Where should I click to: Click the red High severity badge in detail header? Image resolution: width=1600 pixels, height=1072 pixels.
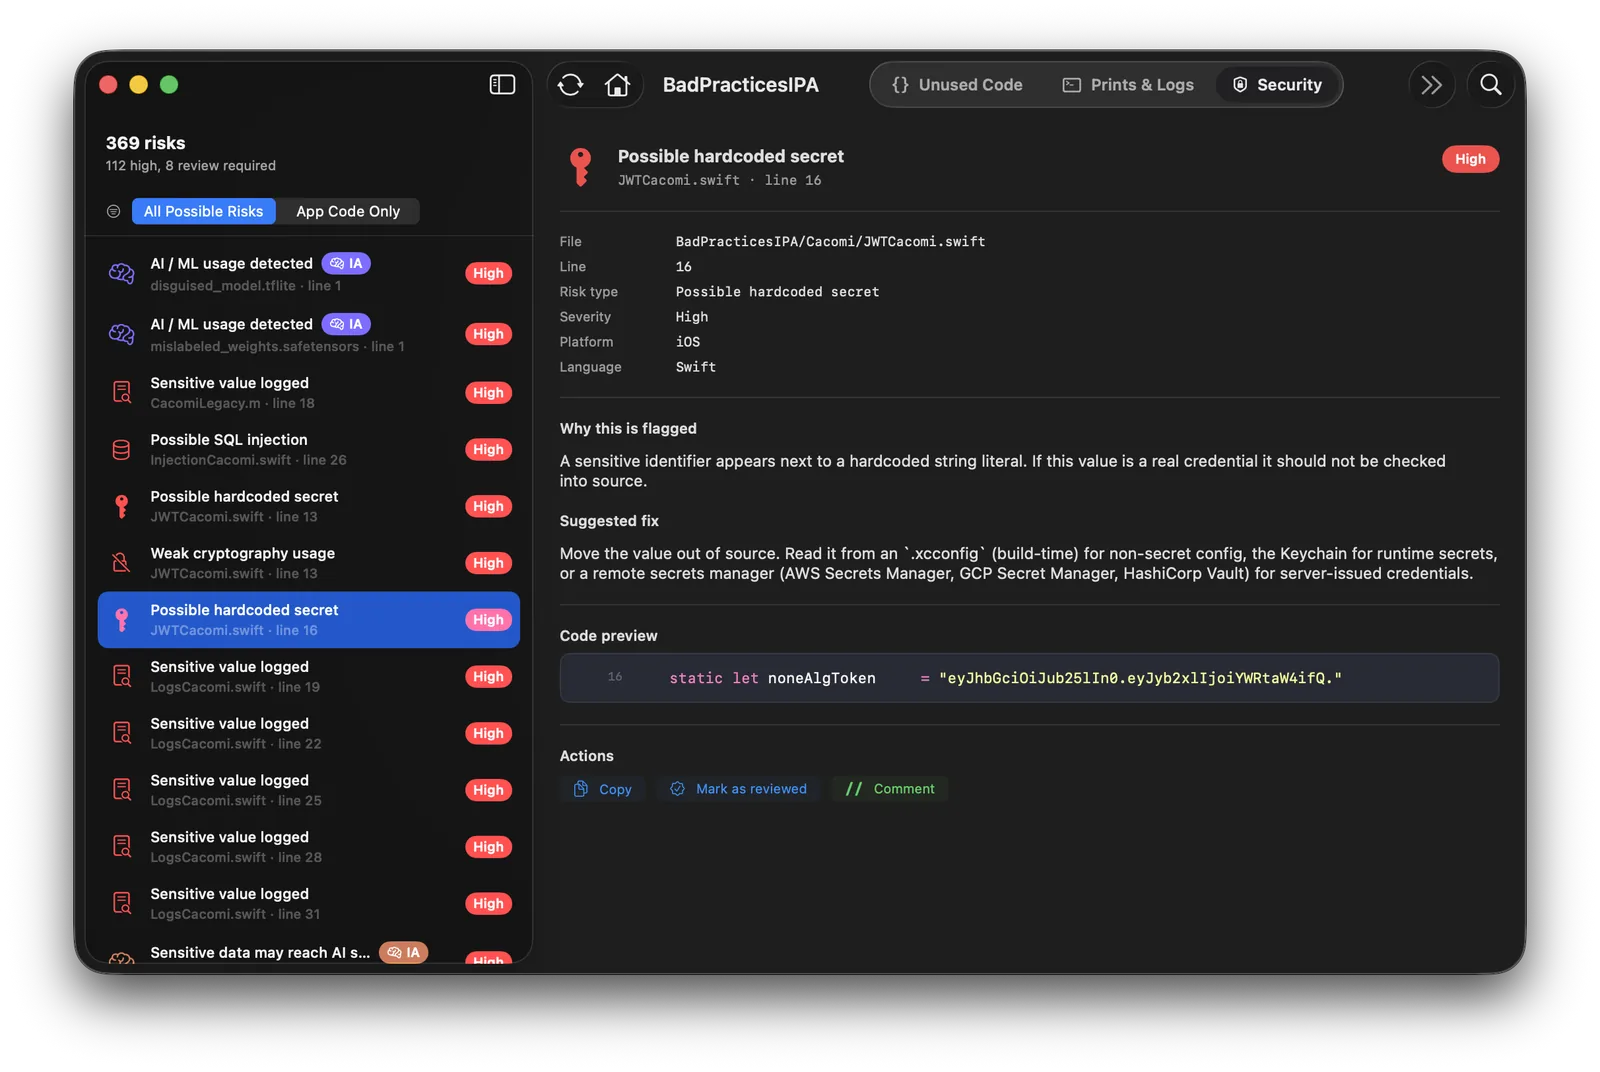(x=1470, y=159)
